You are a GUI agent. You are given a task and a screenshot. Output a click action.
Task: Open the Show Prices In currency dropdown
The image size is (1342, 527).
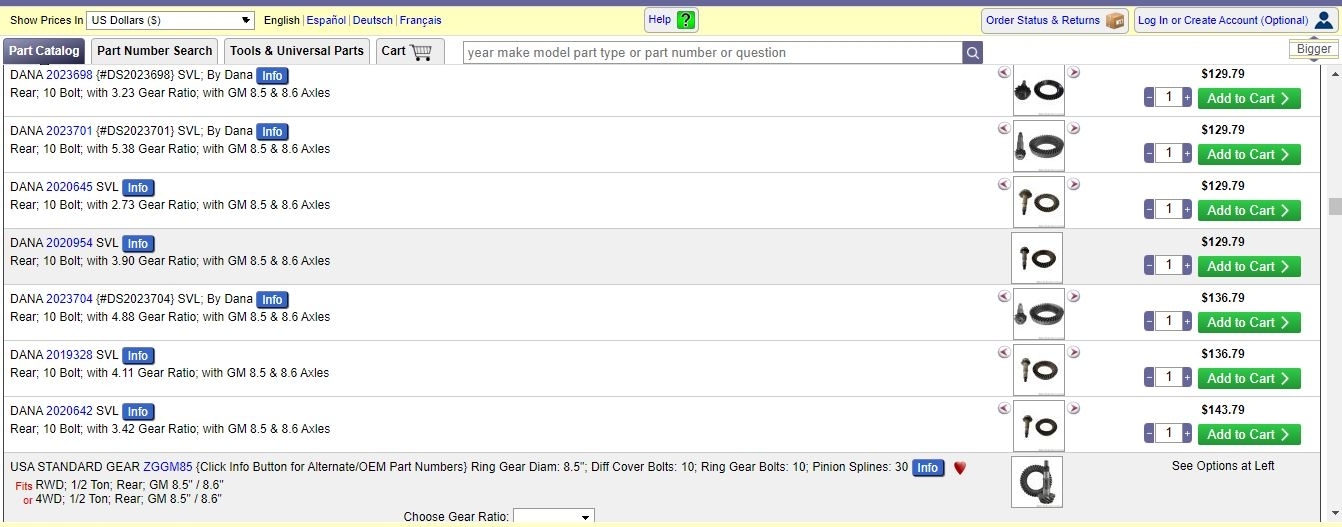[170, 20]
